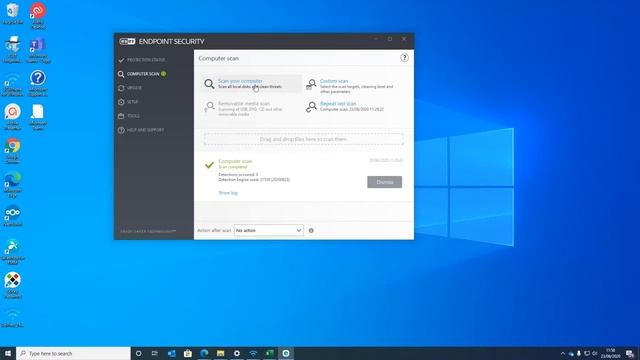Open Protection Status in ESET sidebar
Screen dimensions: 640x360
pos(142,60)
